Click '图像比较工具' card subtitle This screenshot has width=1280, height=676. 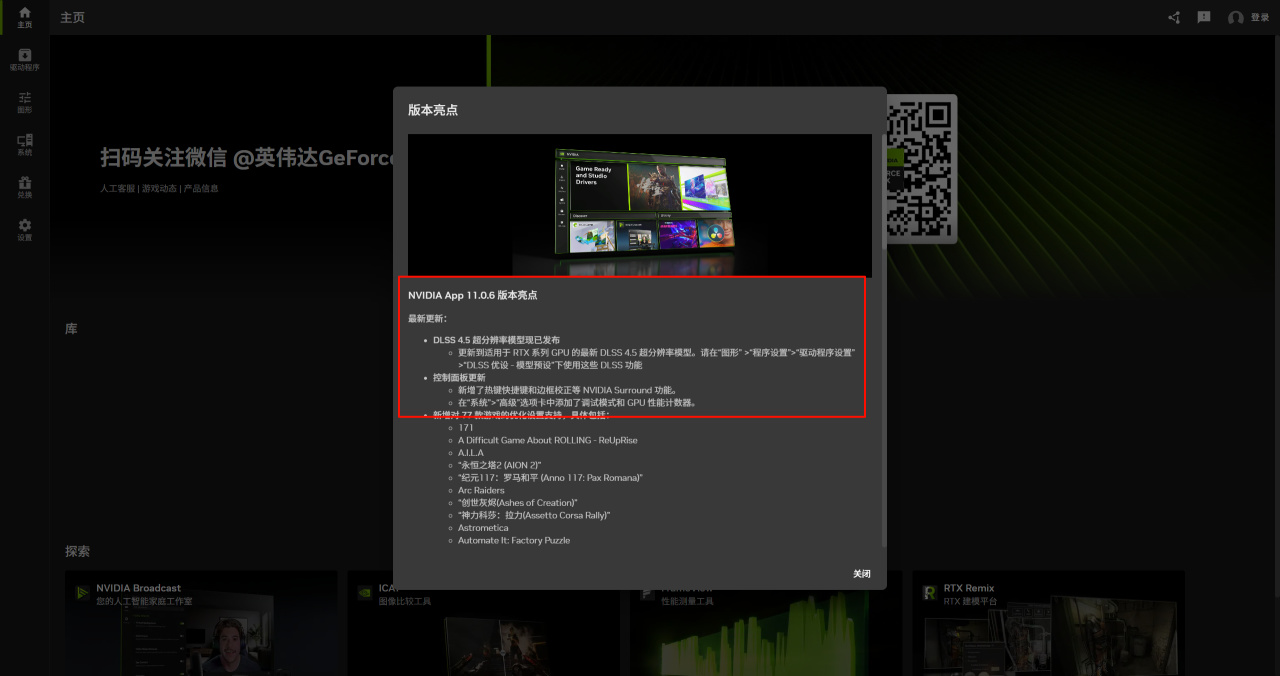click(405, 601)
